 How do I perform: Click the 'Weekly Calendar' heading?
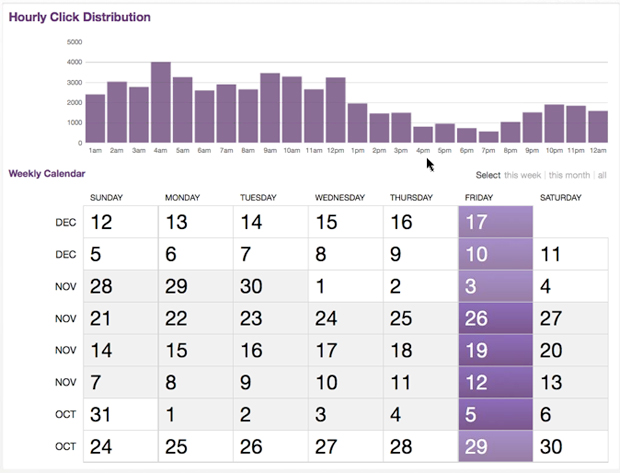pos(47,174)
